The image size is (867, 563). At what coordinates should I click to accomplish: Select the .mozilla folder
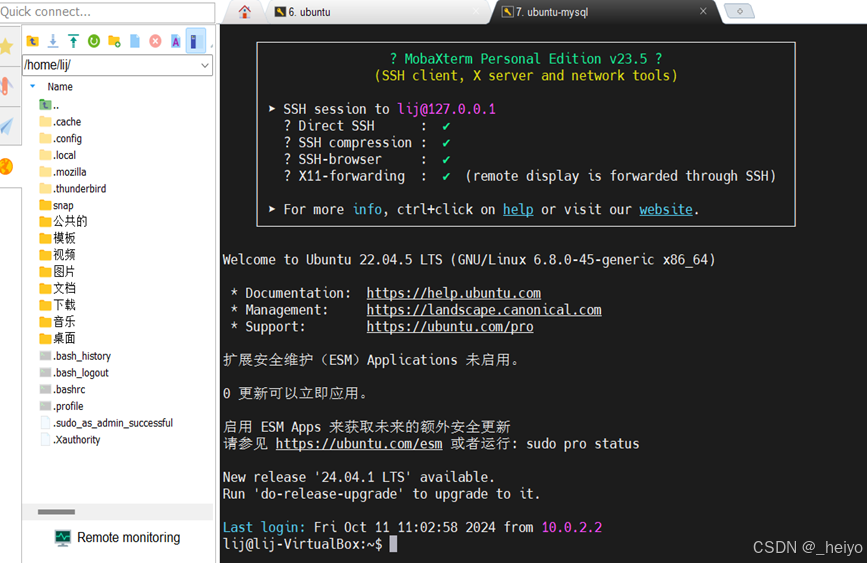pos(63,172)
